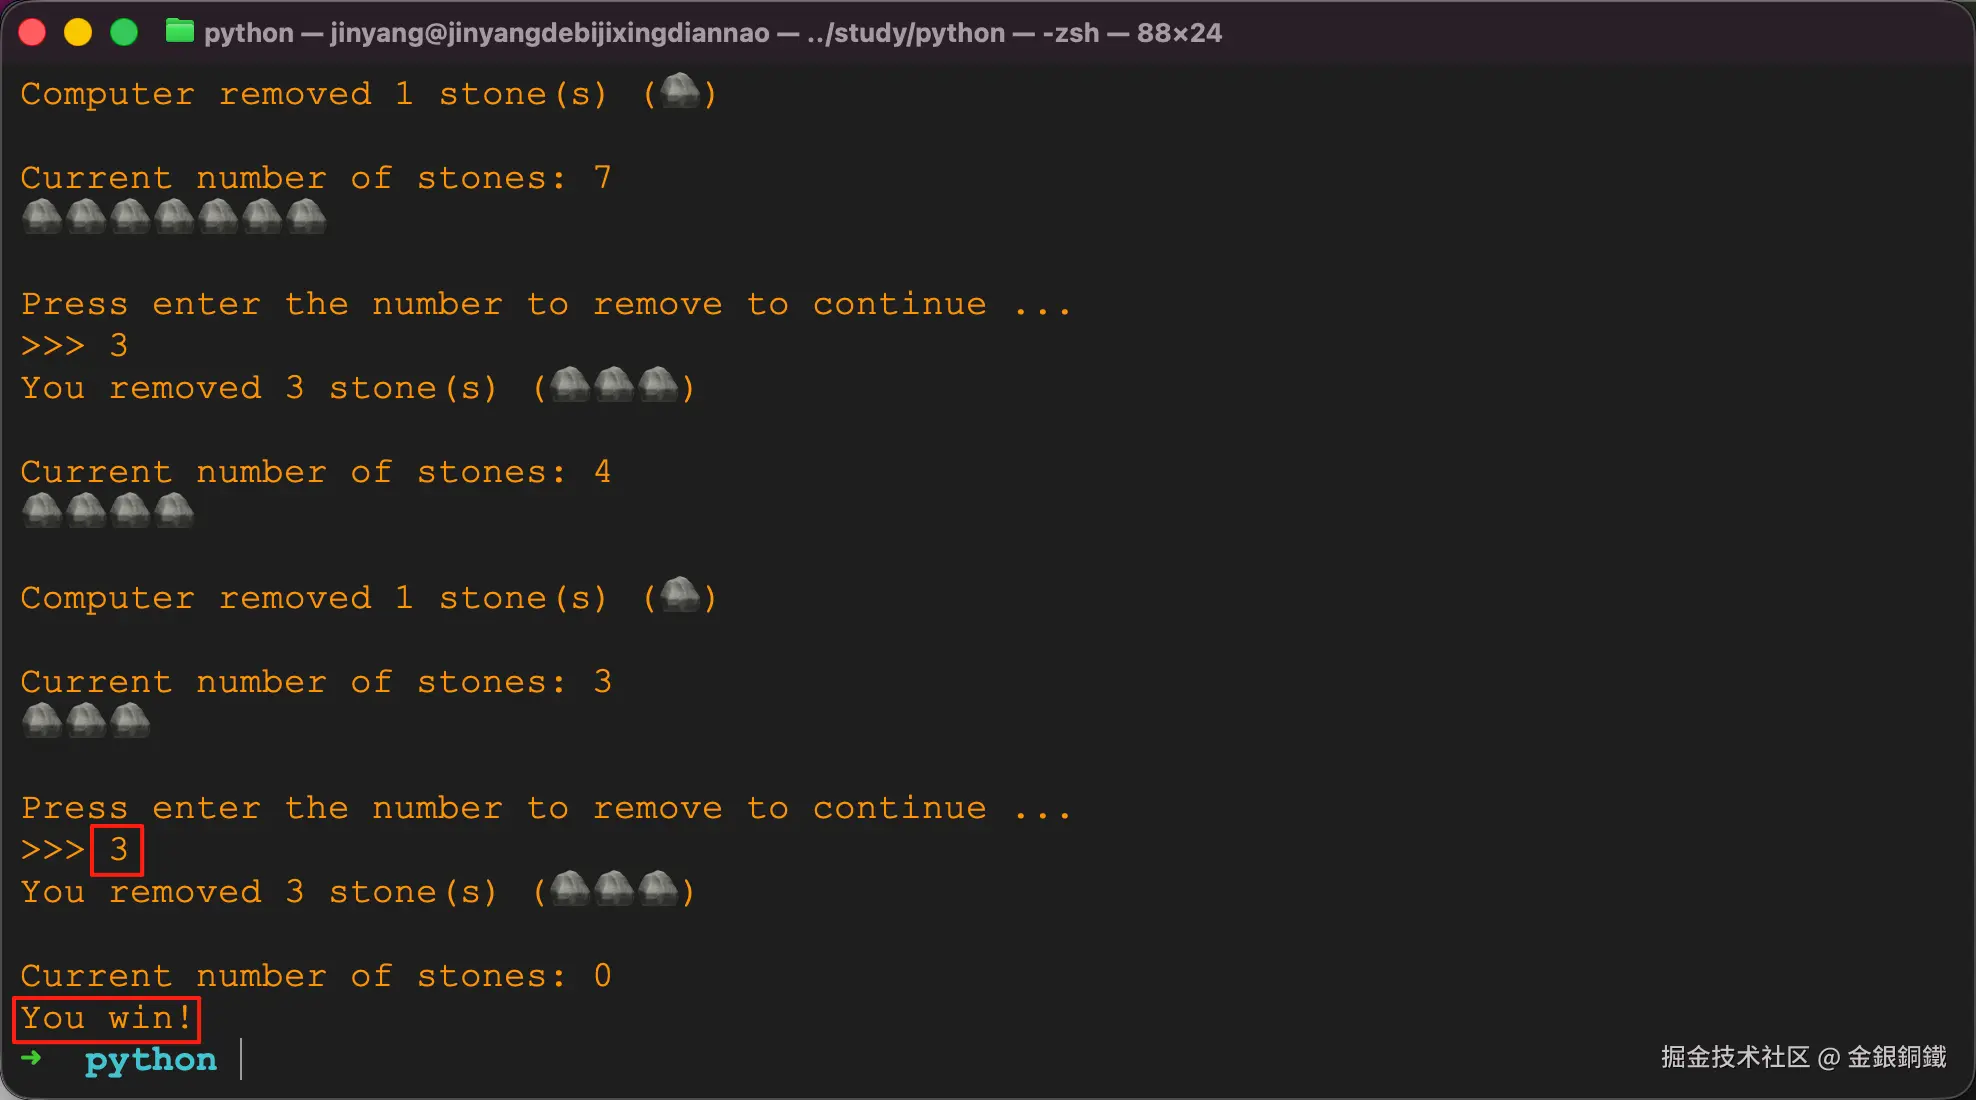Click the stone emoji in first Computer removed line
This screenshot has height=1100, width=1976.
(x=680, y=91)
